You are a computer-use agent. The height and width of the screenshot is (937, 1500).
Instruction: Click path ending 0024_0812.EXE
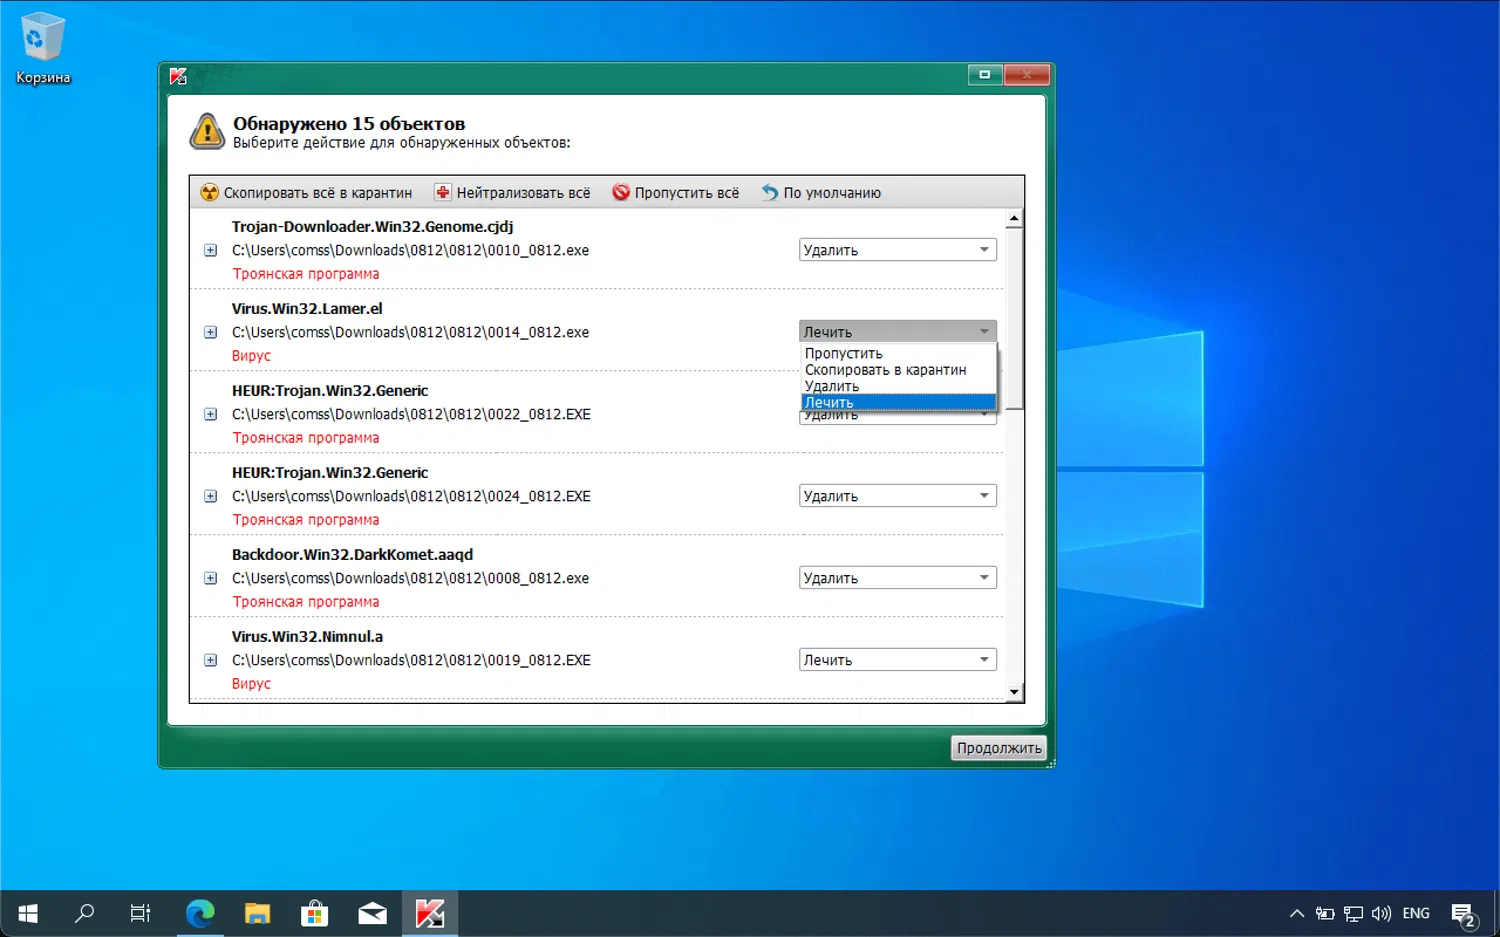[411, 496]
